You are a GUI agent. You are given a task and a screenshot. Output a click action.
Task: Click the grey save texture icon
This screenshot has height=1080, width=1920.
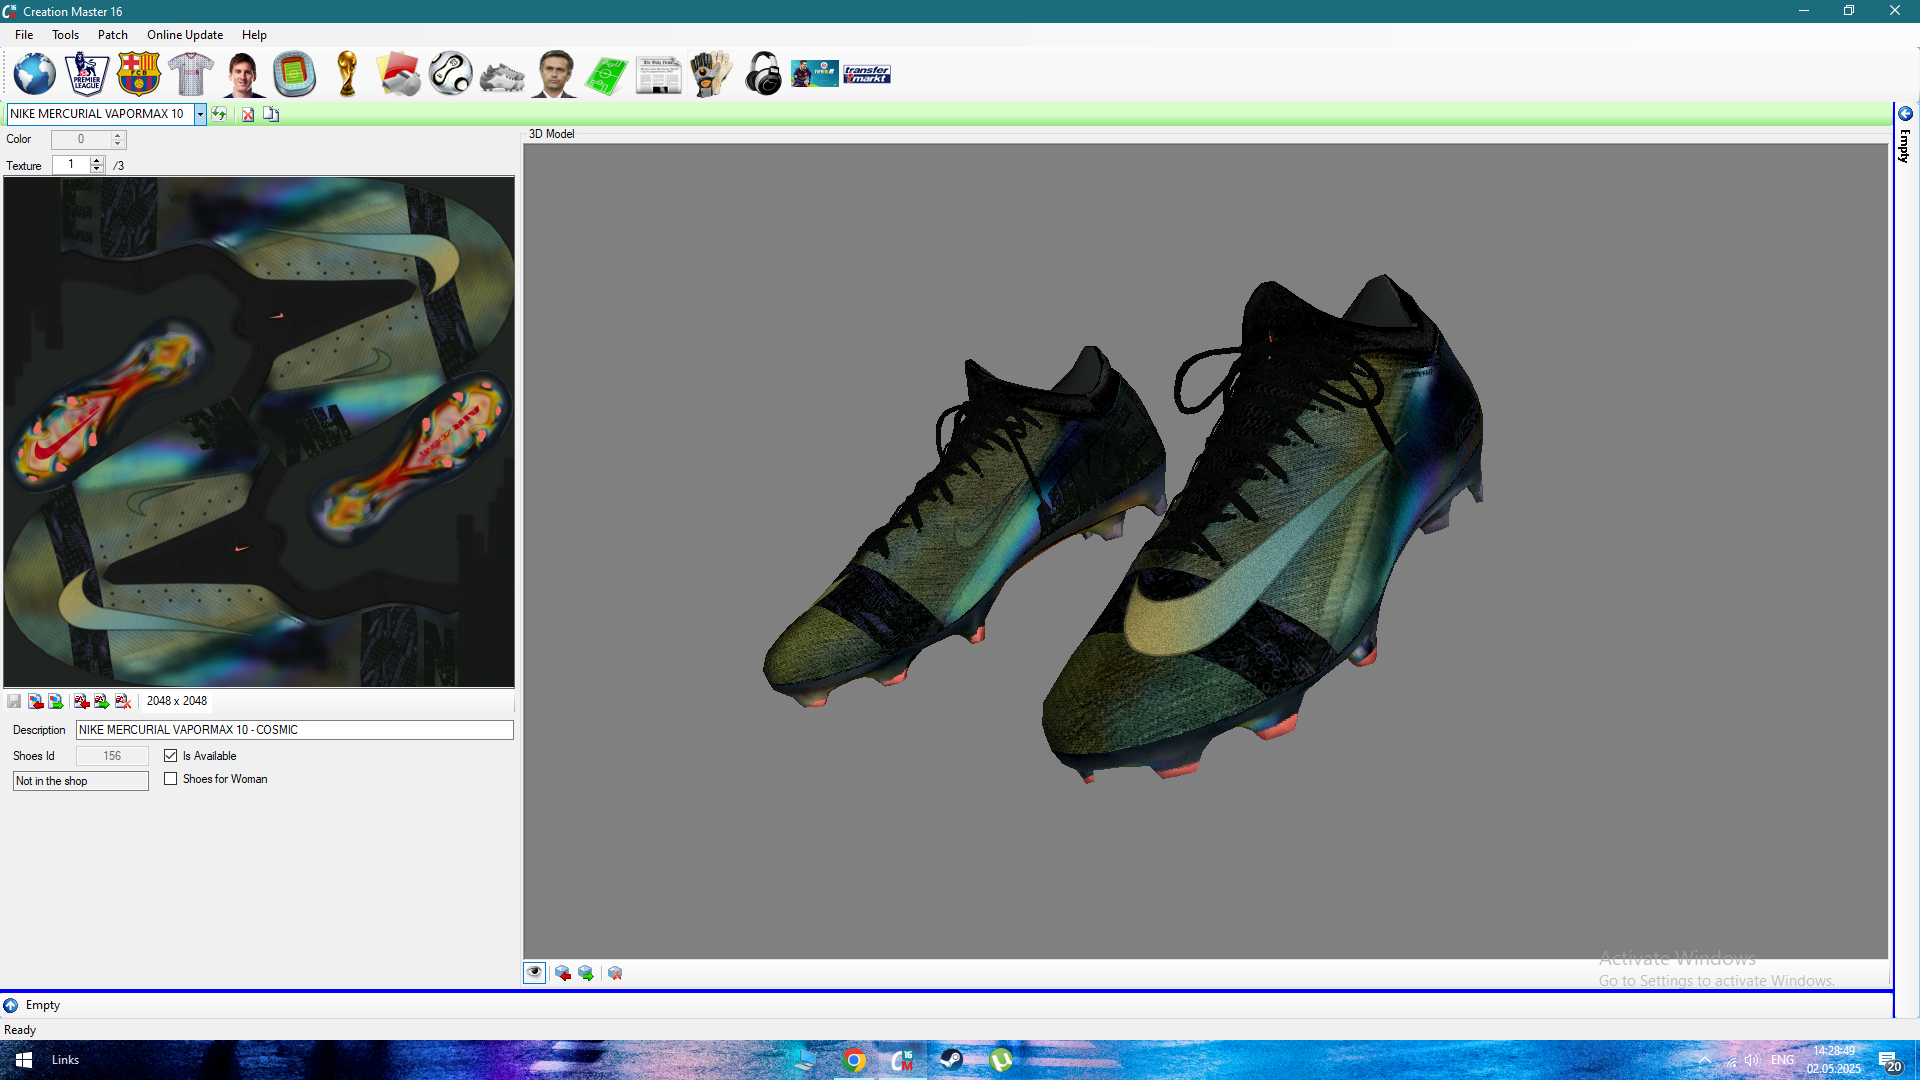click(14, 701)
